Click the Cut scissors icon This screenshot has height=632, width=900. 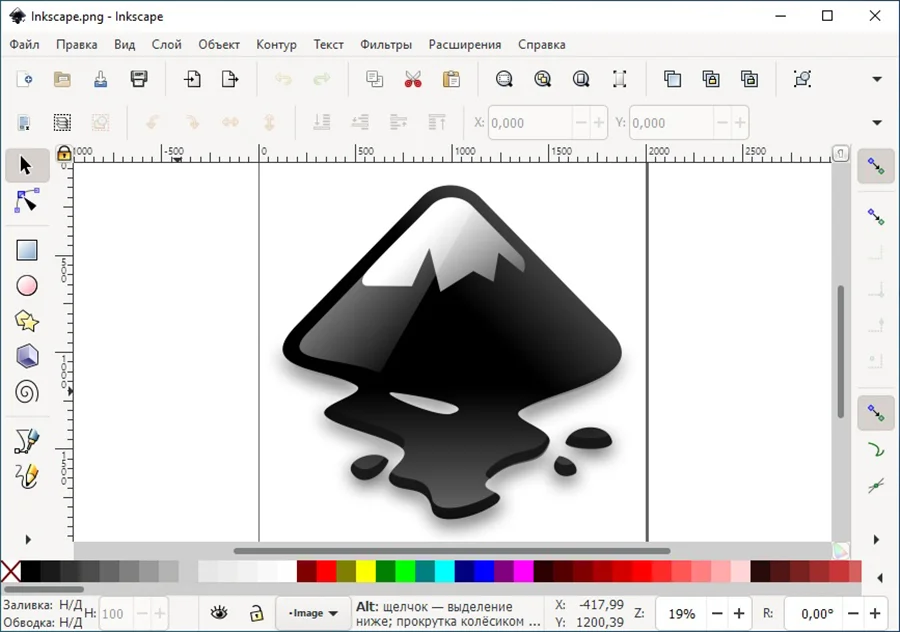pyautogui.click(x=413, y=79)
